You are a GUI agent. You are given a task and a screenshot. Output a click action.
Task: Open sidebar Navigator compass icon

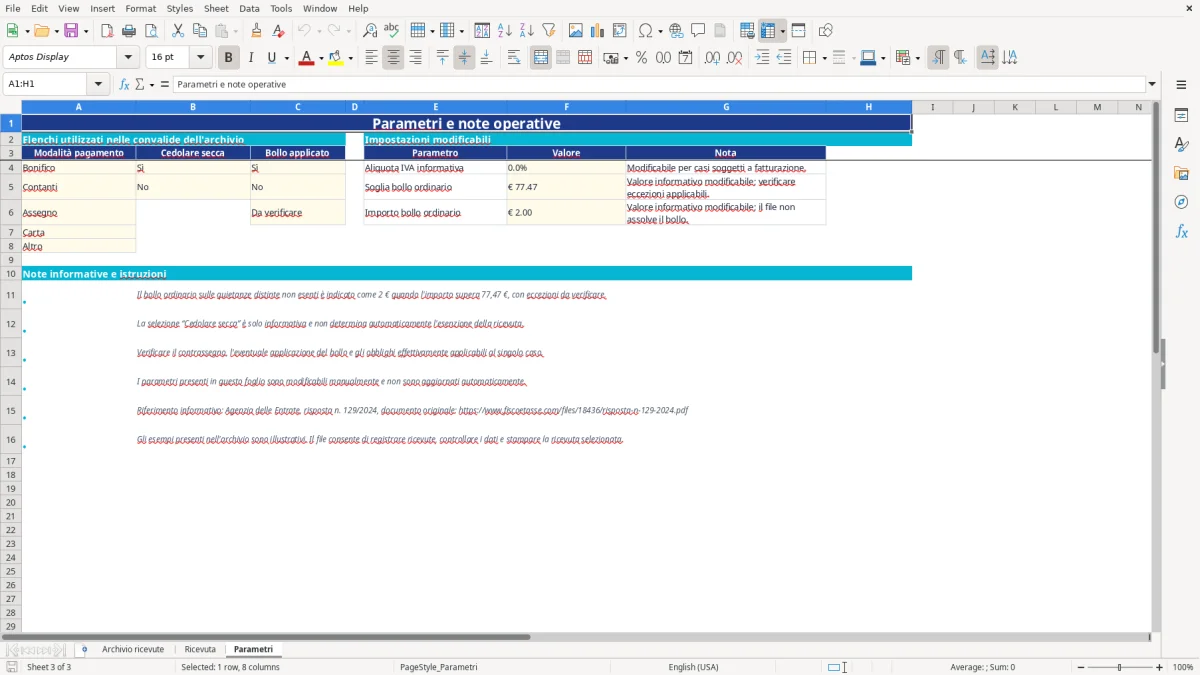pyautogui.click(x=1181, y=202)
